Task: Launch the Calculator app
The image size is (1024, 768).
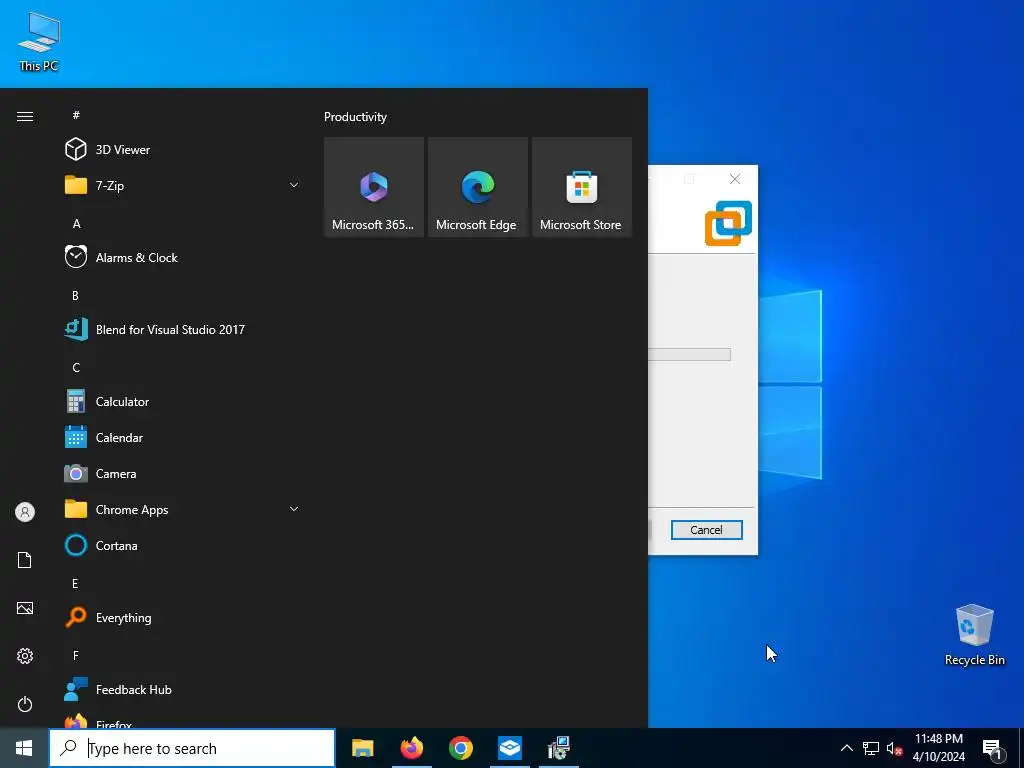Action: (183, 402)
